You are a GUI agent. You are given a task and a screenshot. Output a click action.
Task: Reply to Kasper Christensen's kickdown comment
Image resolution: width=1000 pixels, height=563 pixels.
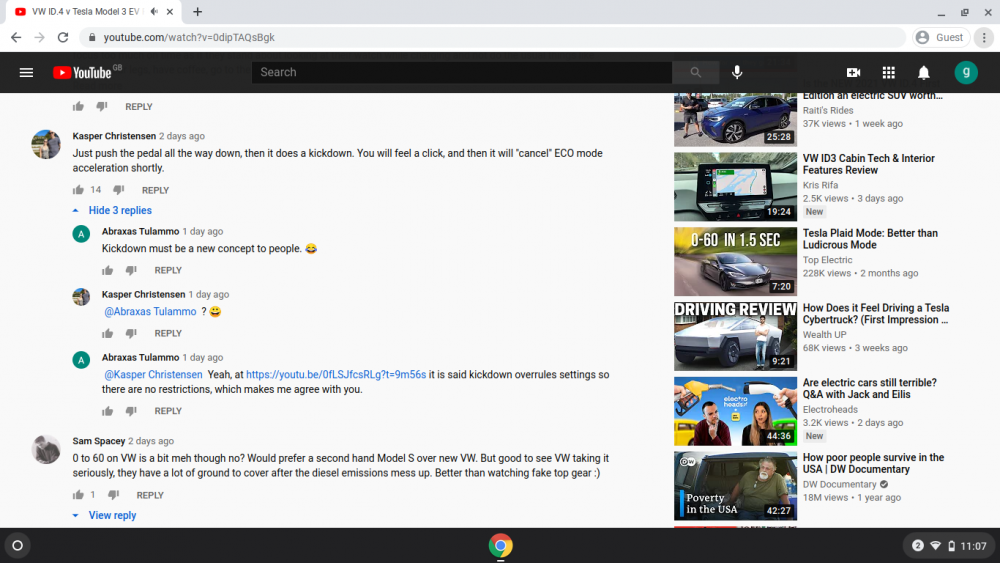155,190
